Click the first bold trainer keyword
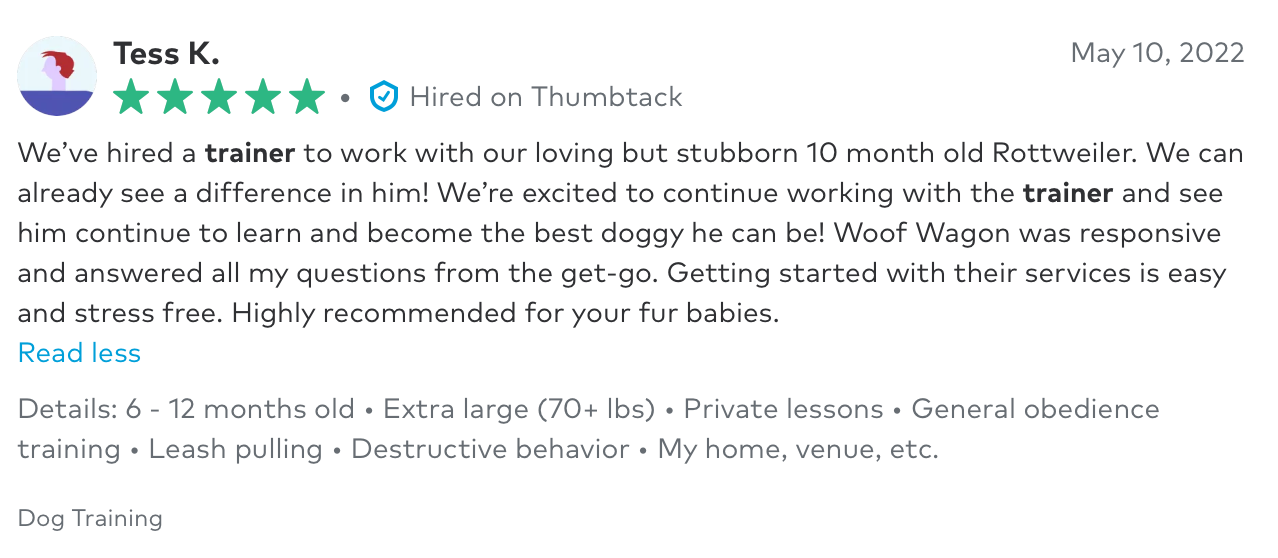Screen dimensions: 1278x558 pyautogui.click(x=250, y=153)
